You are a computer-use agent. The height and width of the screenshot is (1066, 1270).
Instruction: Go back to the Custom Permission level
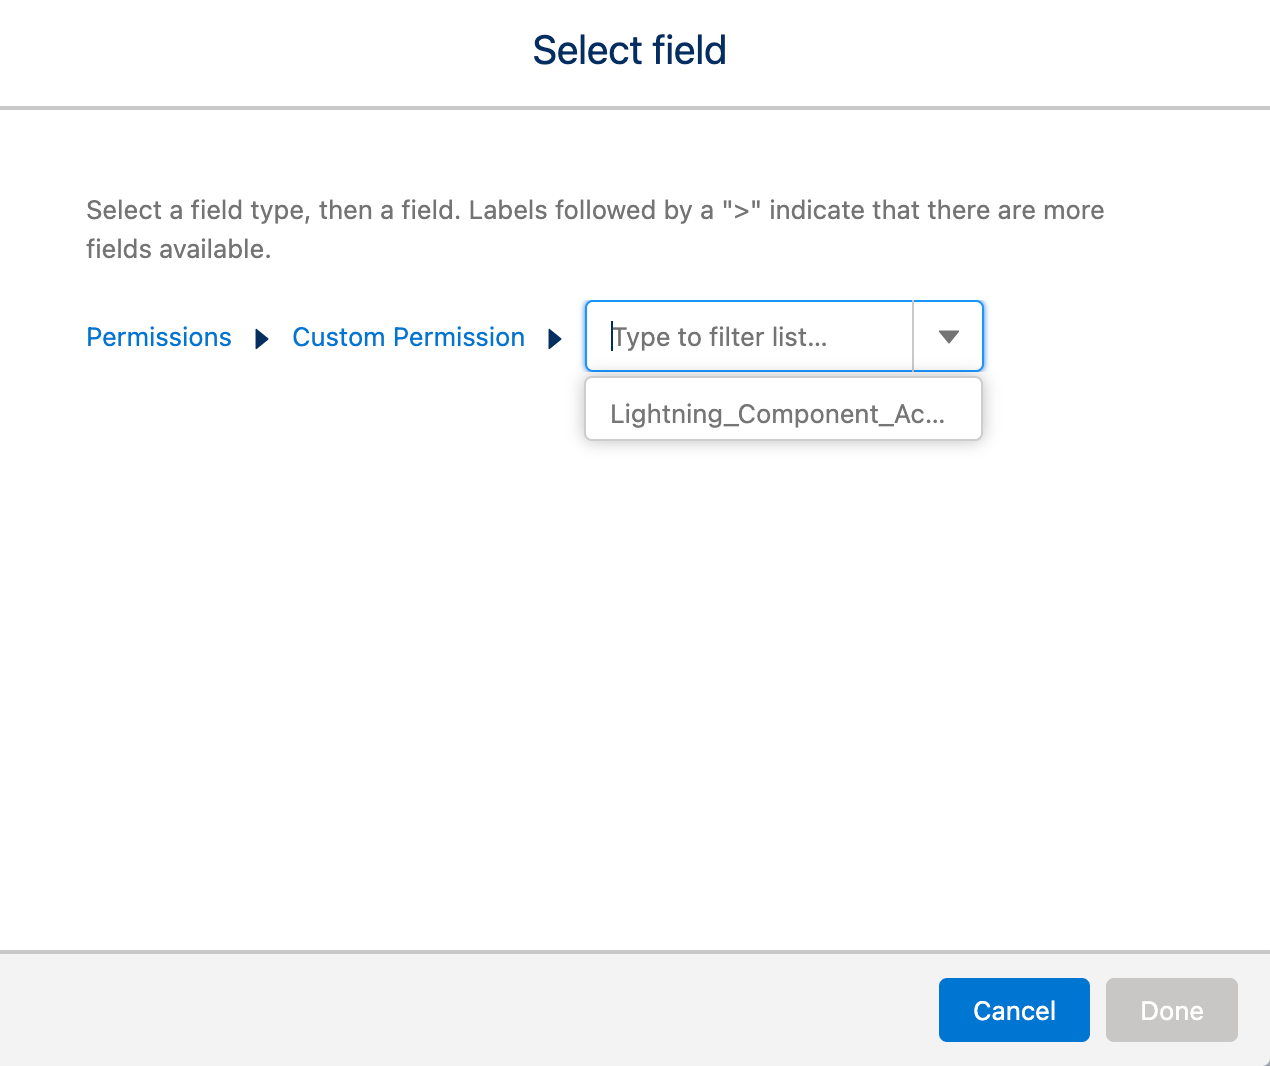coord(408,337)
